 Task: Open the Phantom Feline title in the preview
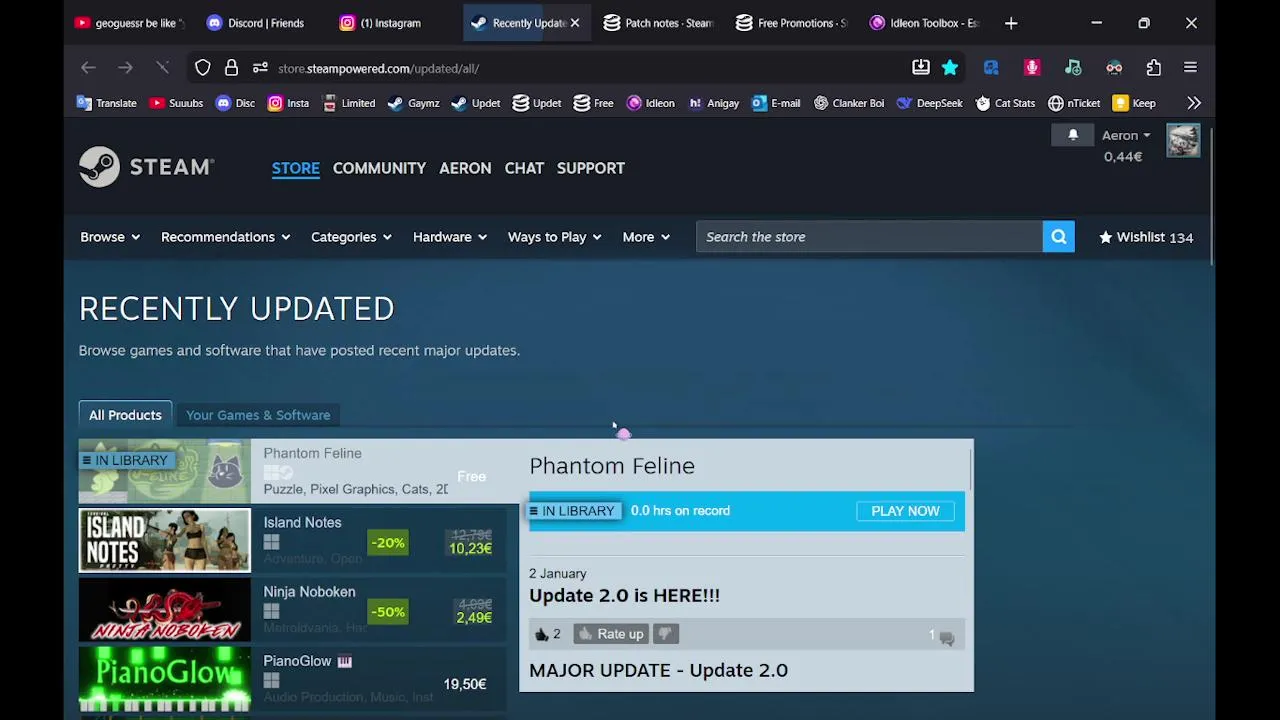pyautogui.click(x=612, y=466)
